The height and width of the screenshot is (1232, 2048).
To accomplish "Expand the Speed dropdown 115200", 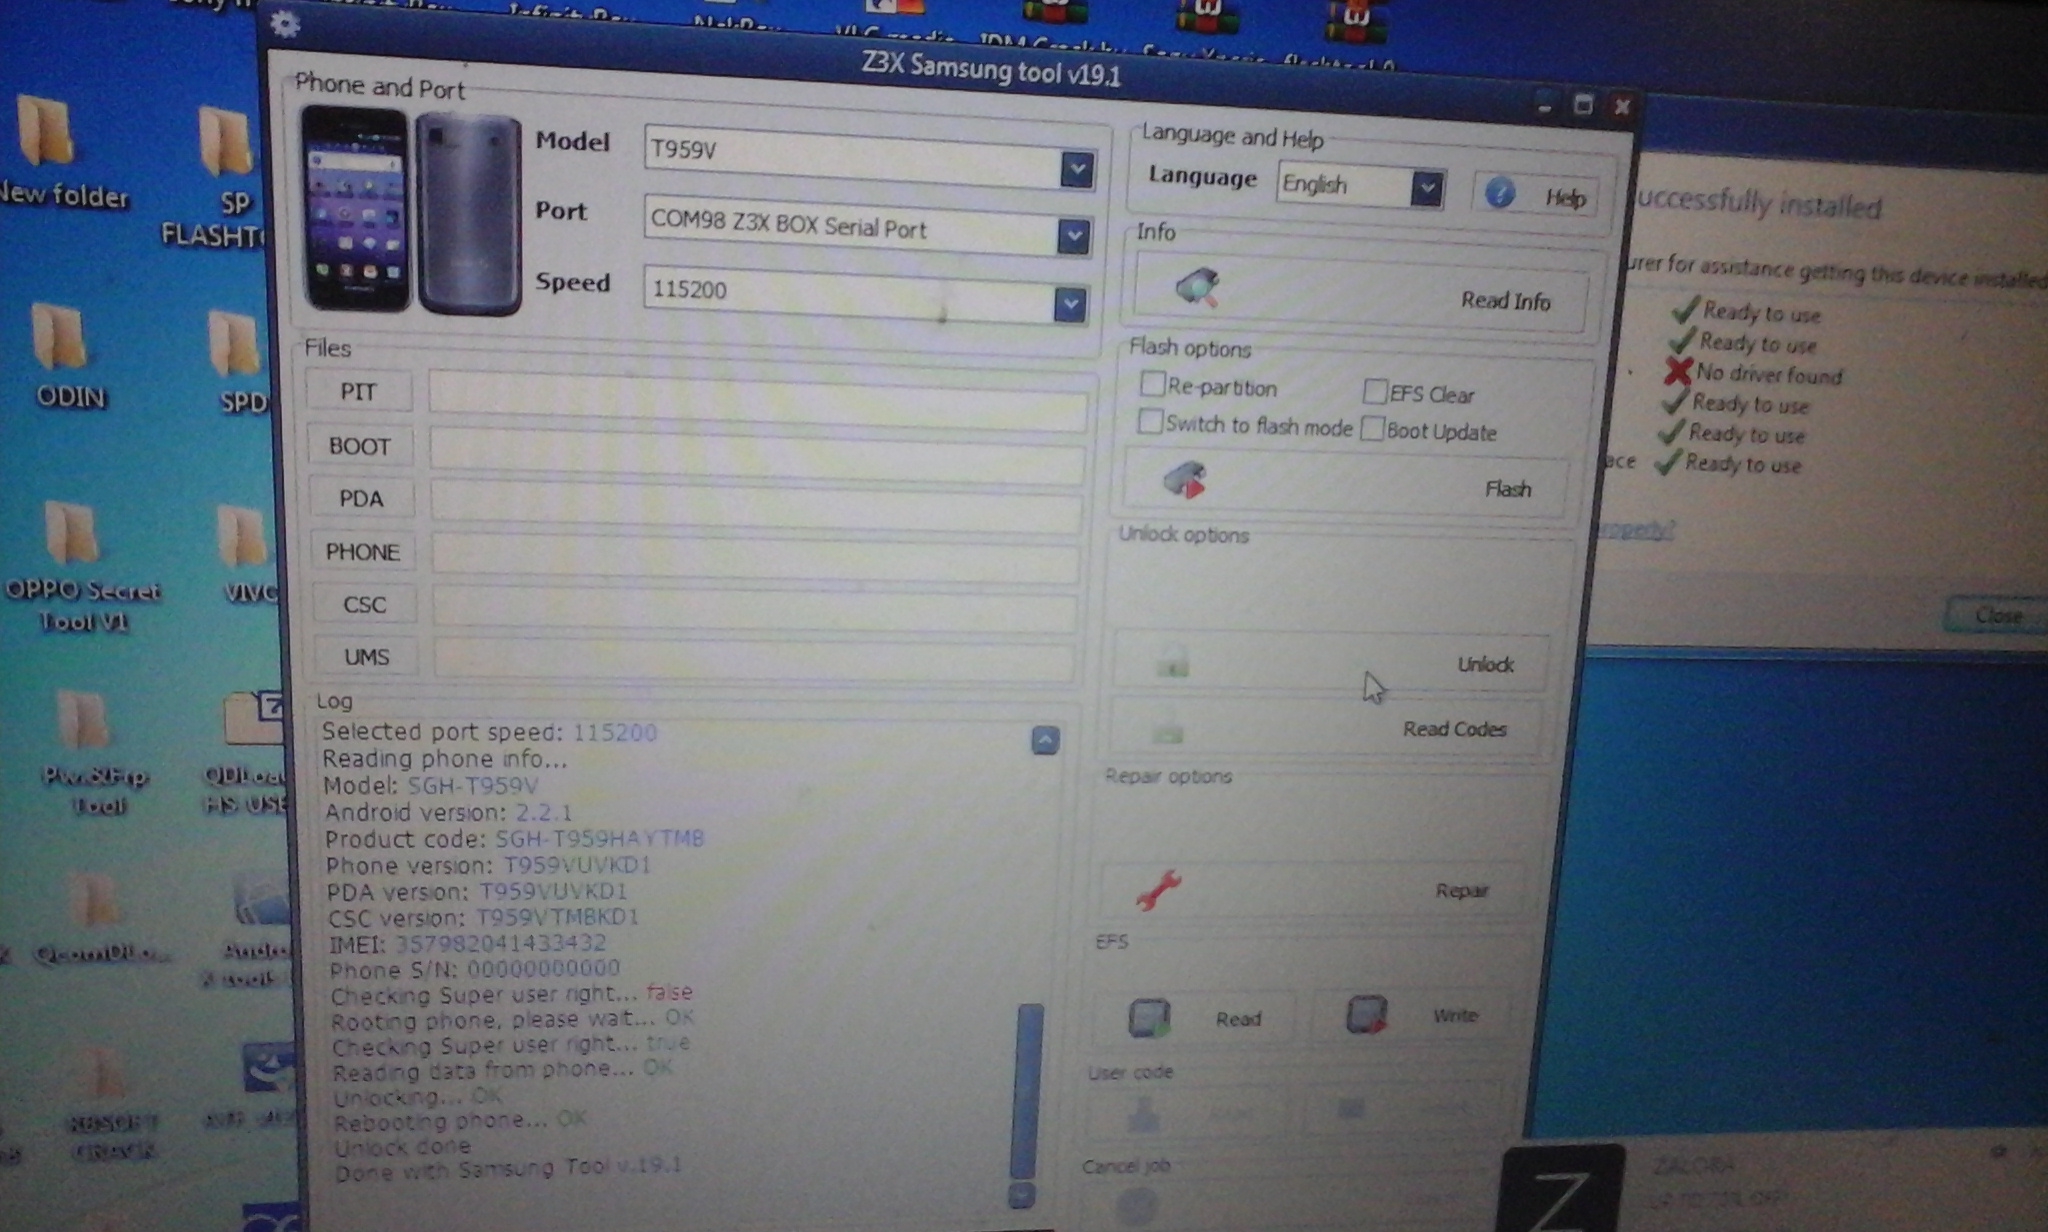I will click(x=1069, y=304).
